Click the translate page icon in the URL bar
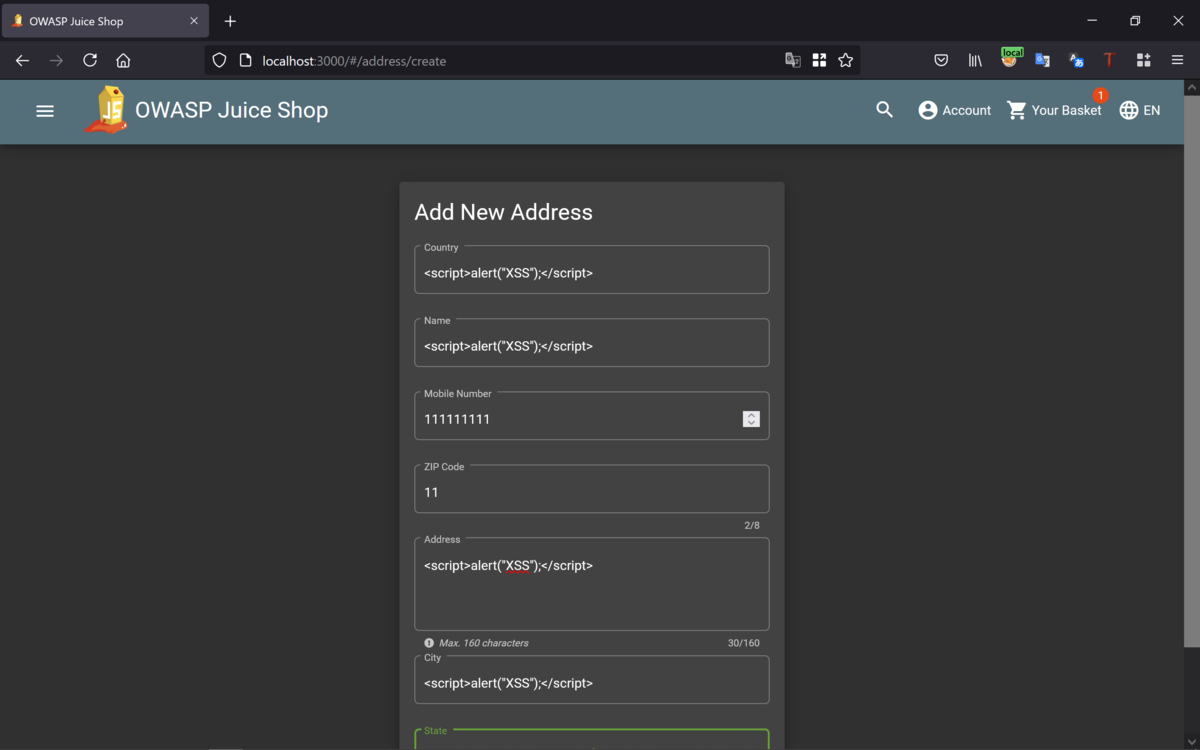 (x=793, y=60)
